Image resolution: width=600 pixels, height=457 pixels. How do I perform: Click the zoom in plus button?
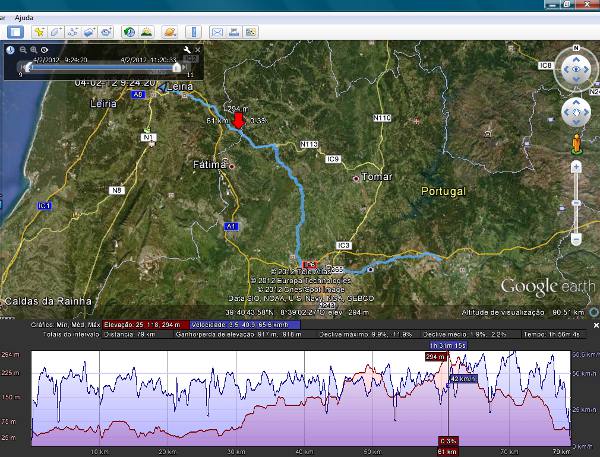576,167
